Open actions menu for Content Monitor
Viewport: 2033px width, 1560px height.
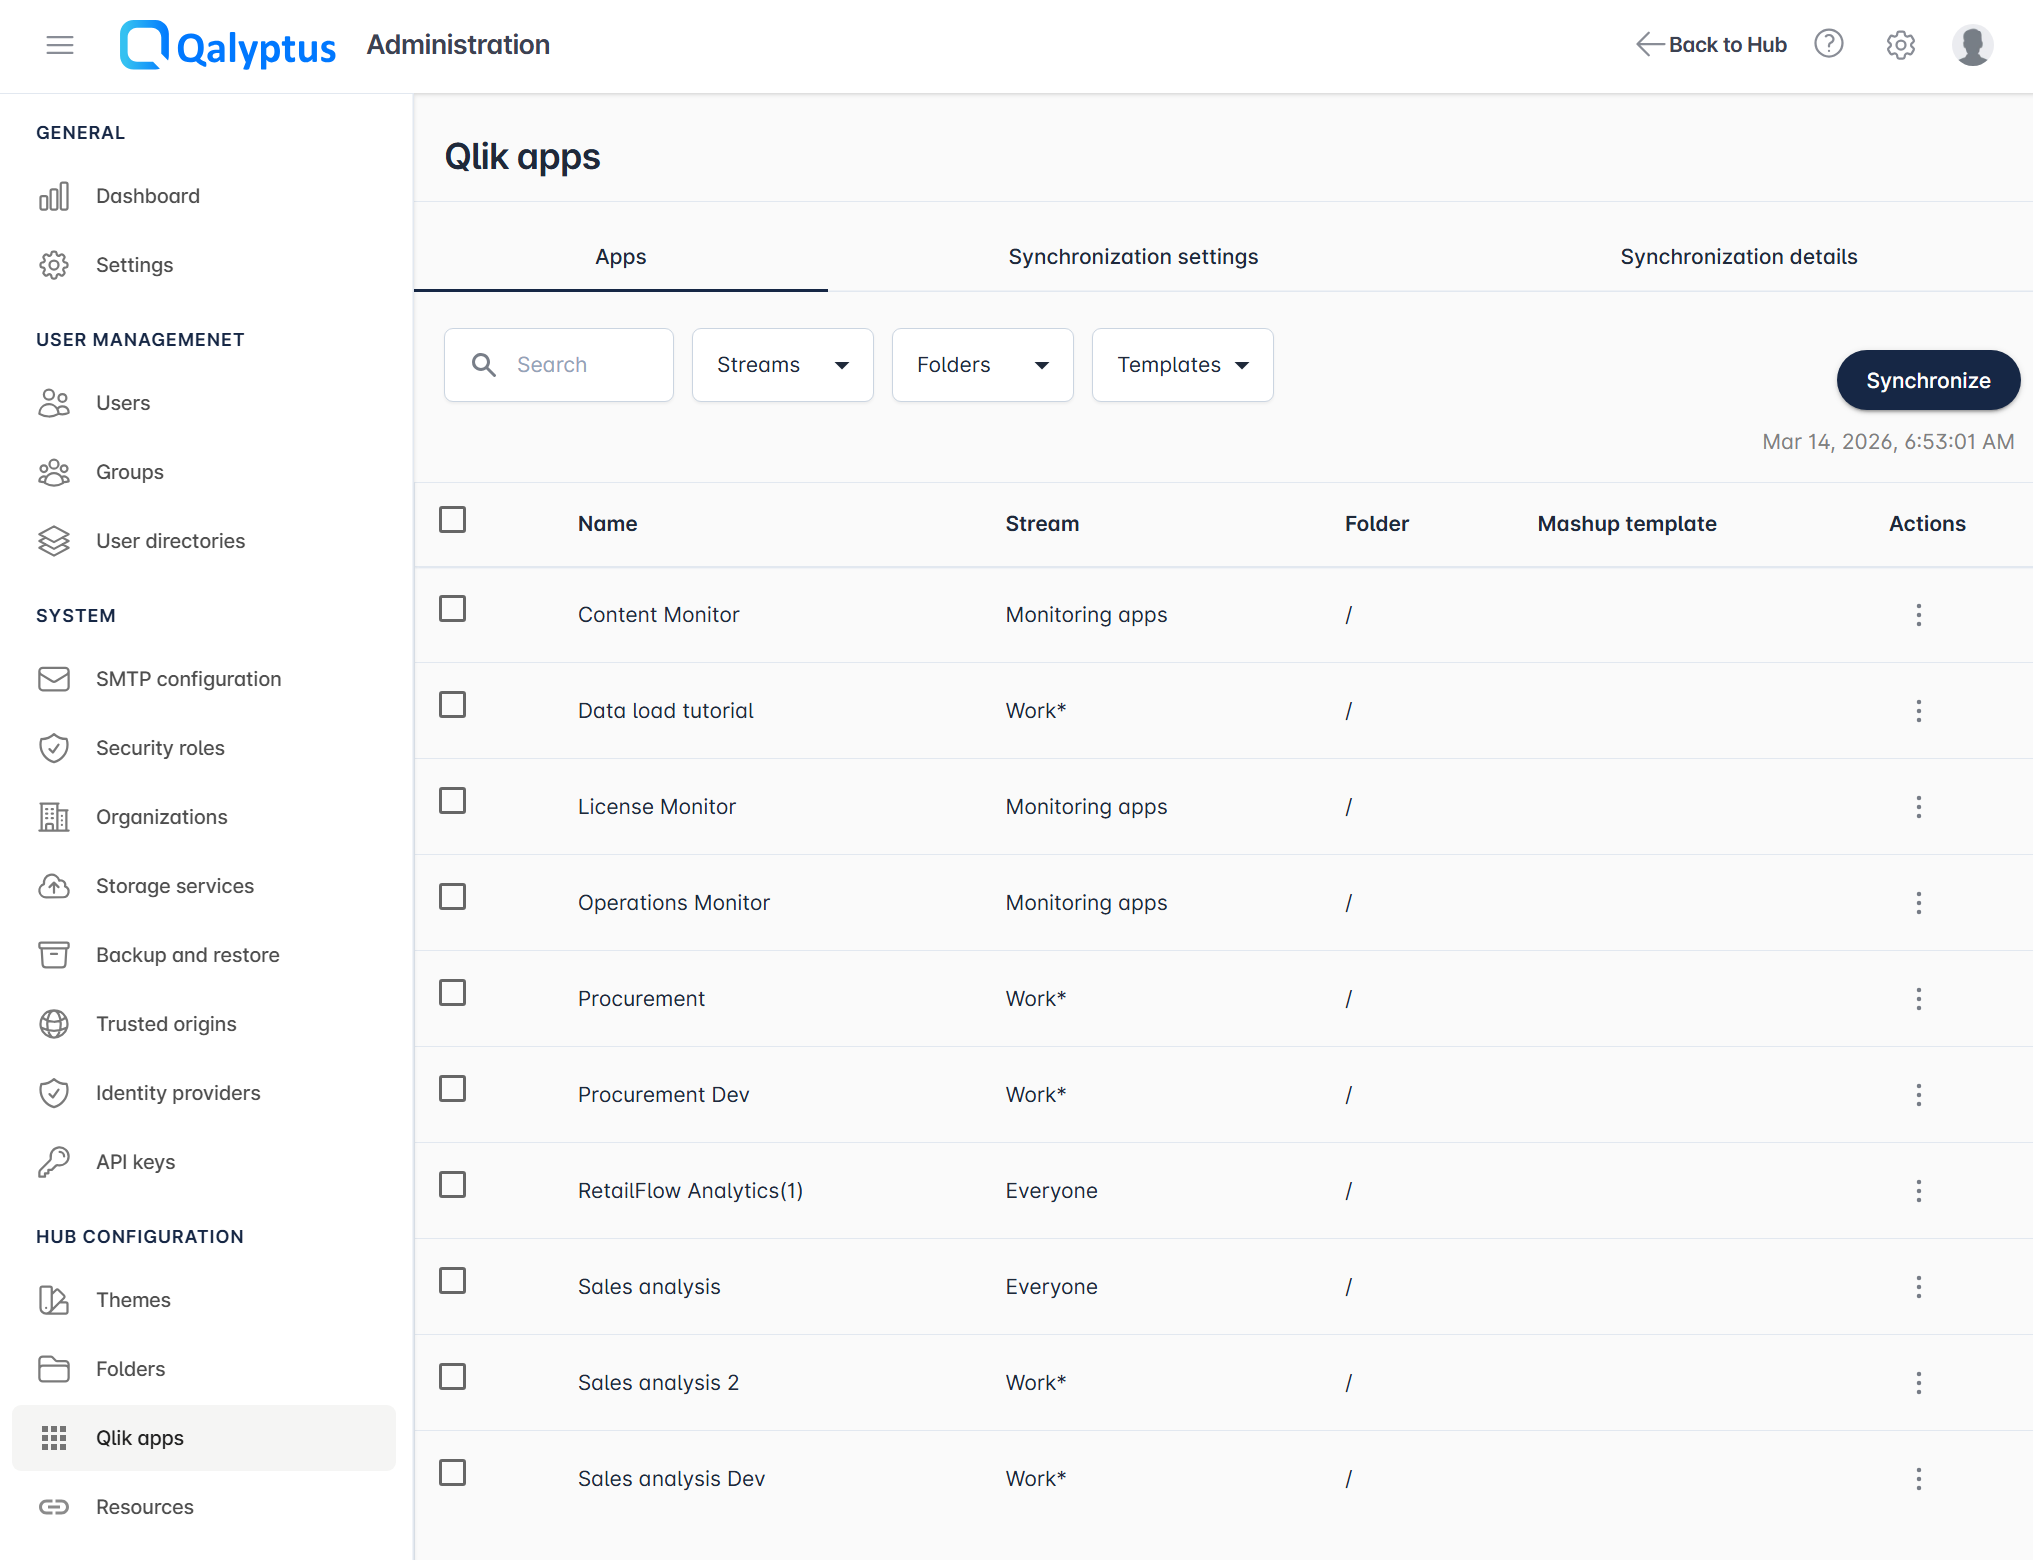(x=1918, y=615)
